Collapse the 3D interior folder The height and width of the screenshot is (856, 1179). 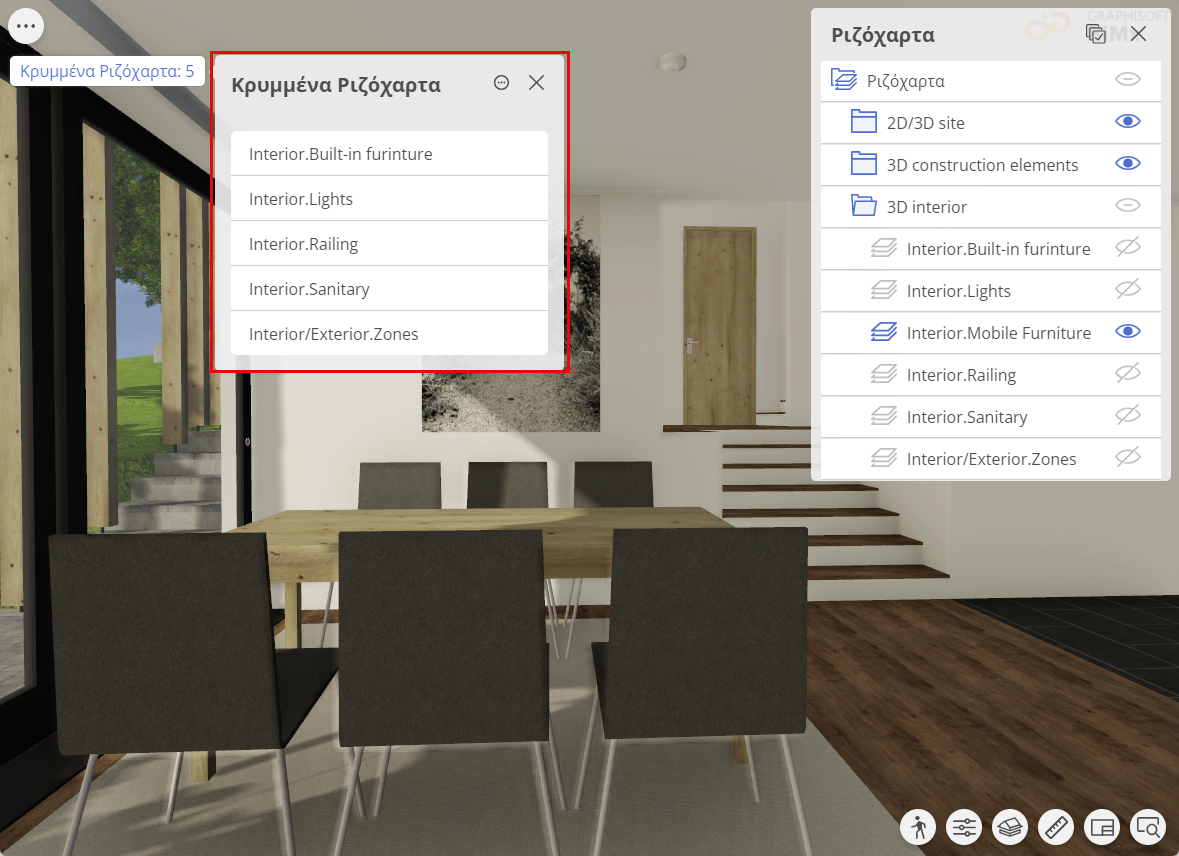(863, 206)
